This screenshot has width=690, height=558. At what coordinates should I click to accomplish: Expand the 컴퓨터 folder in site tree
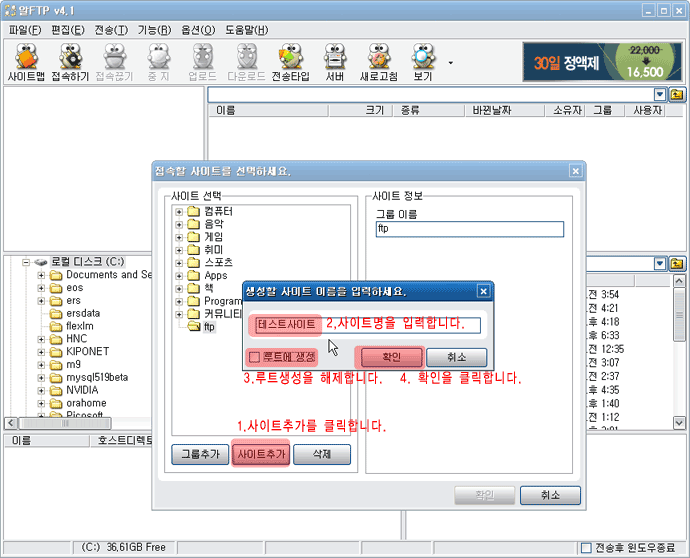[179, 212]
